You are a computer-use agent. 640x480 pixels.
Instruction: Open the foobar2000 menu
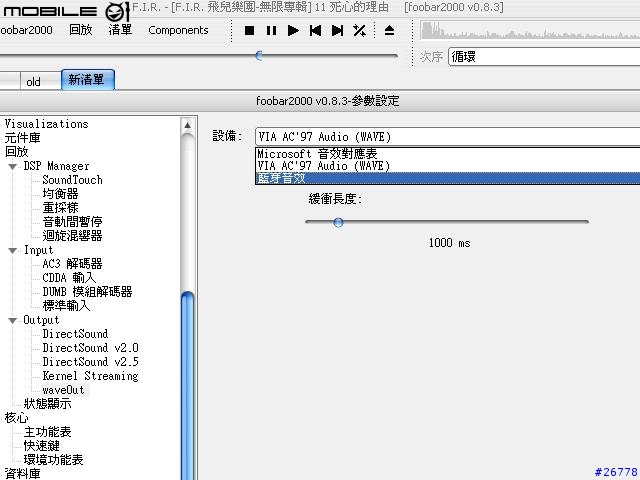tap(26, 30)
